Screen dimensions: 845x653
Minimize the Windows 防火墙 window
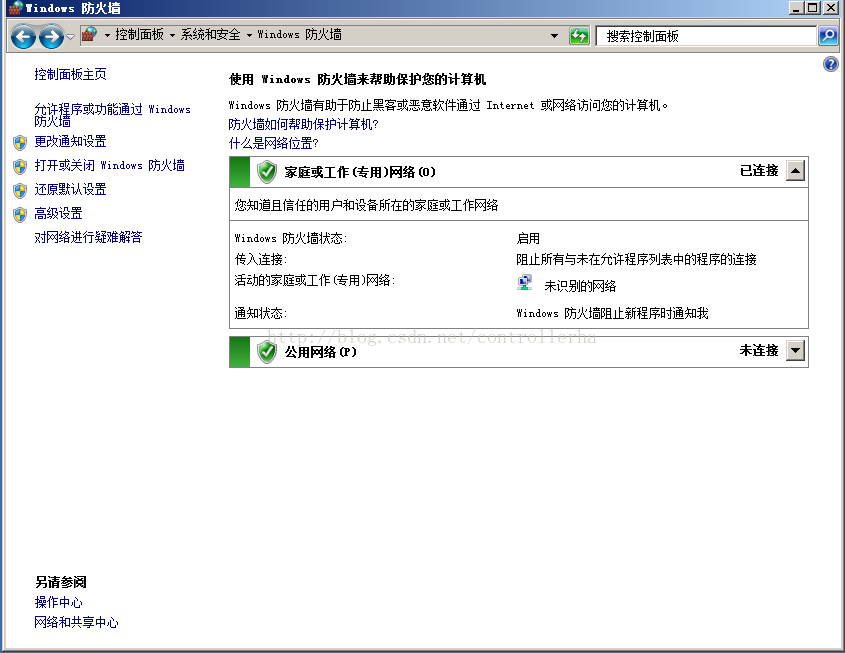[x=796, y=8]
